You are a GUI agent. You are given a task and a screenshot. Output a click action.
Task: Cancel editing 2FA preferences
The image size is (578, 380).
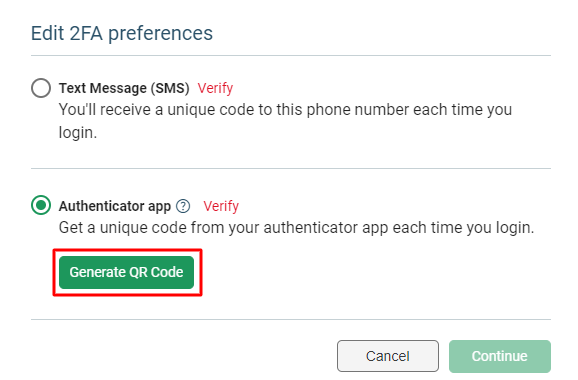click(388, 356)
